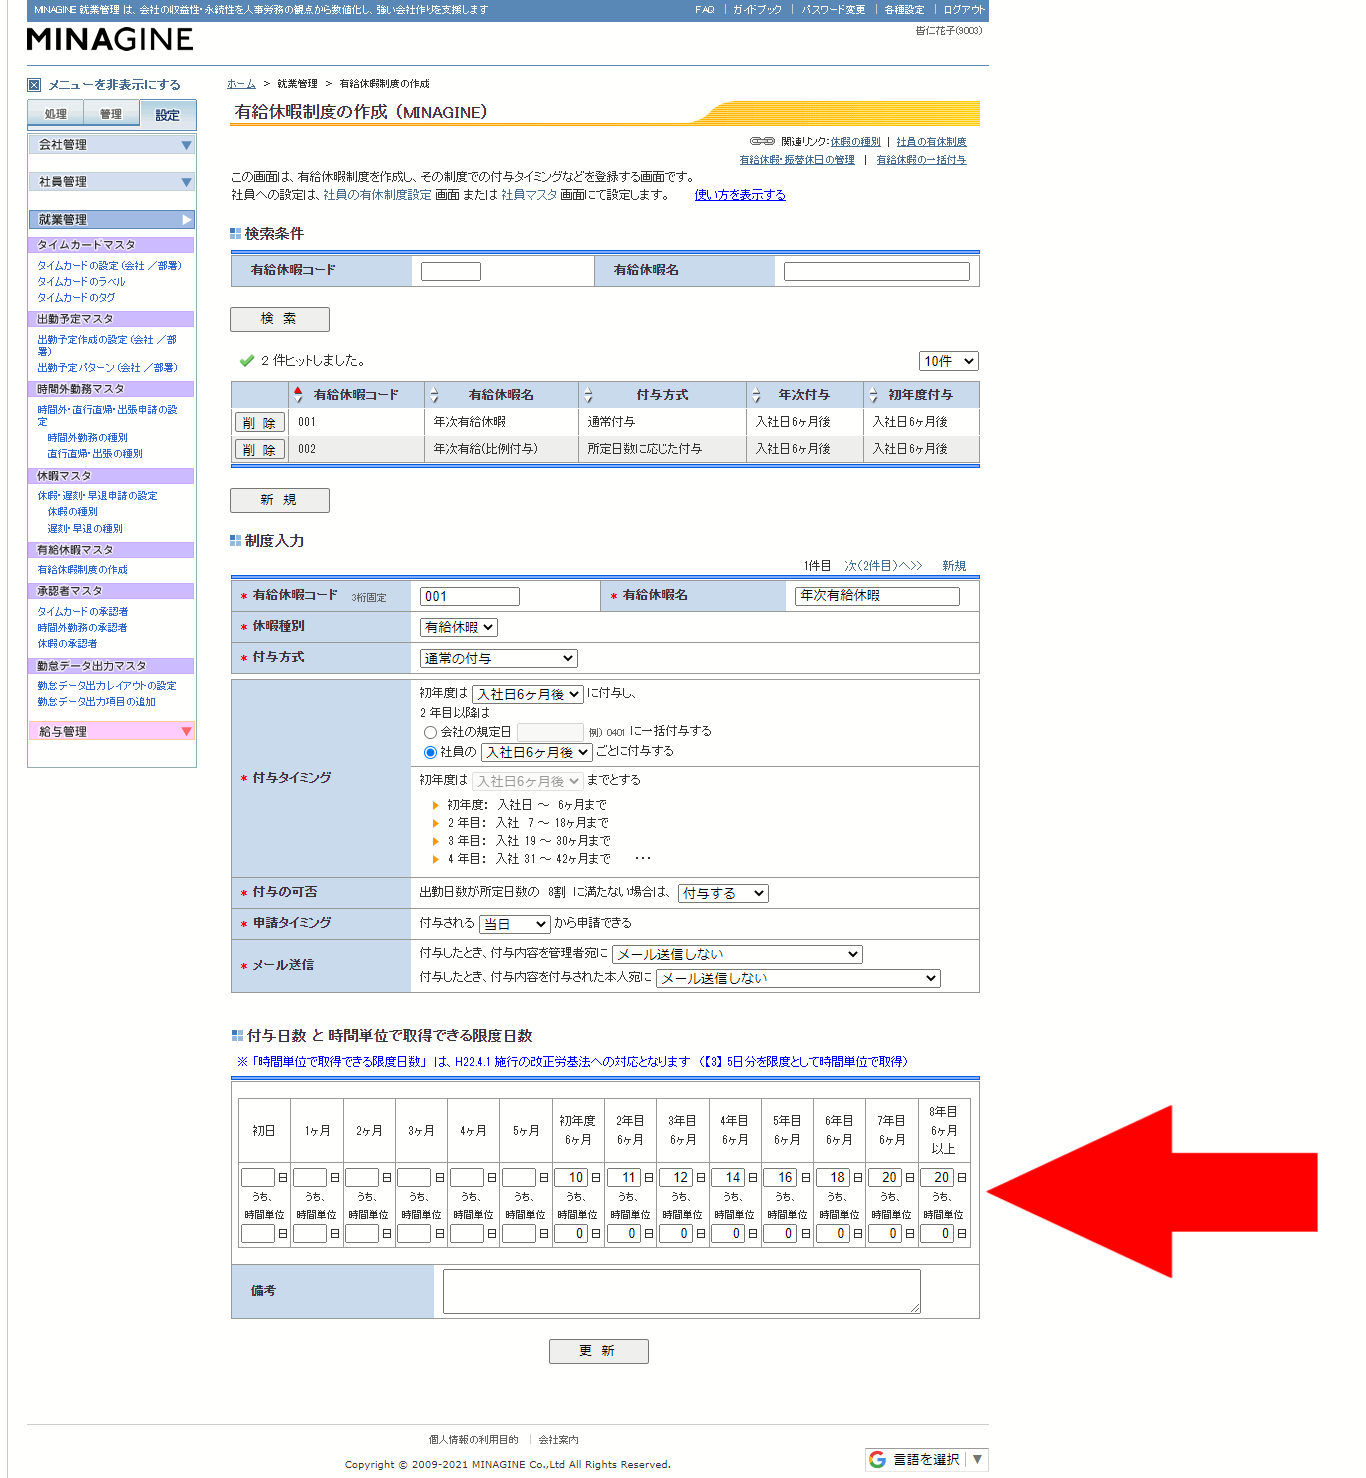Screen dimensions: 1366x1478
Task: Click 初年度6ヶ月 days field showing 10
Action: (x=570, y=1178)
